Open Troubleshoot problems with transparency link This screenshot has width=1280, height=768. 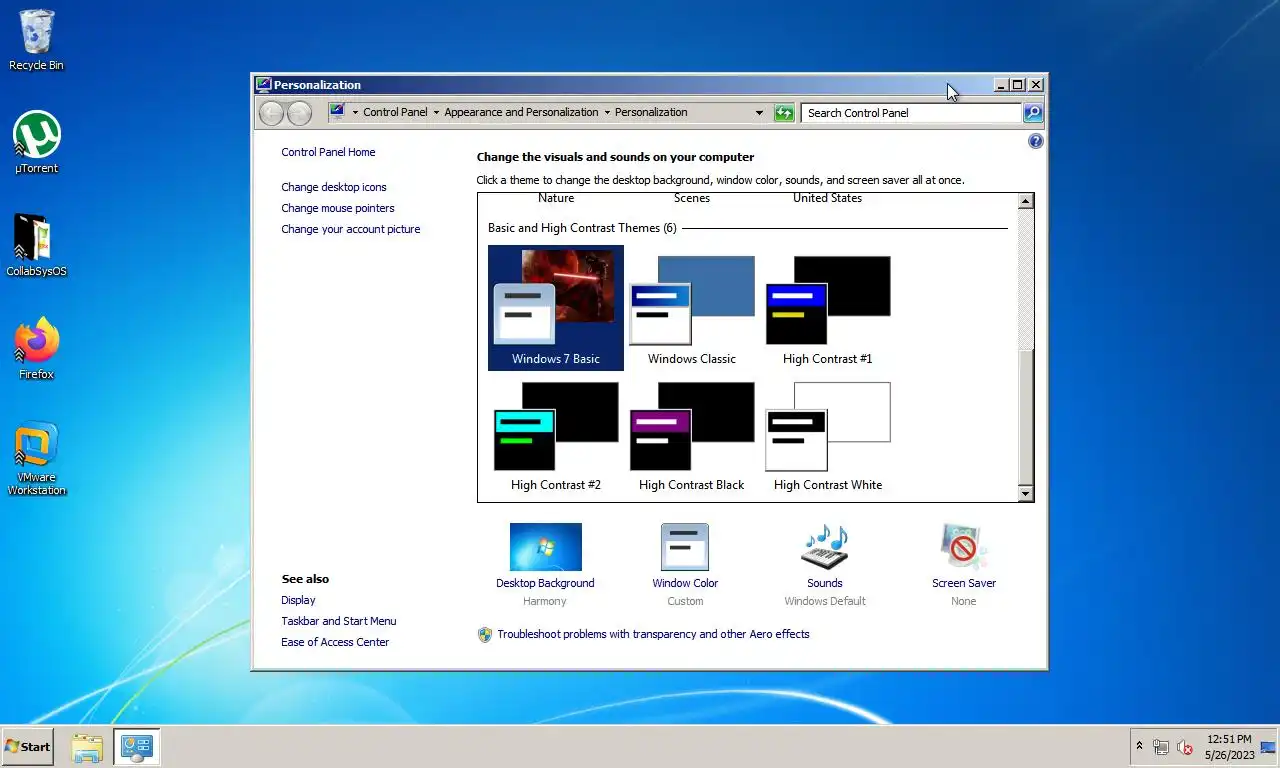(653, 634)
